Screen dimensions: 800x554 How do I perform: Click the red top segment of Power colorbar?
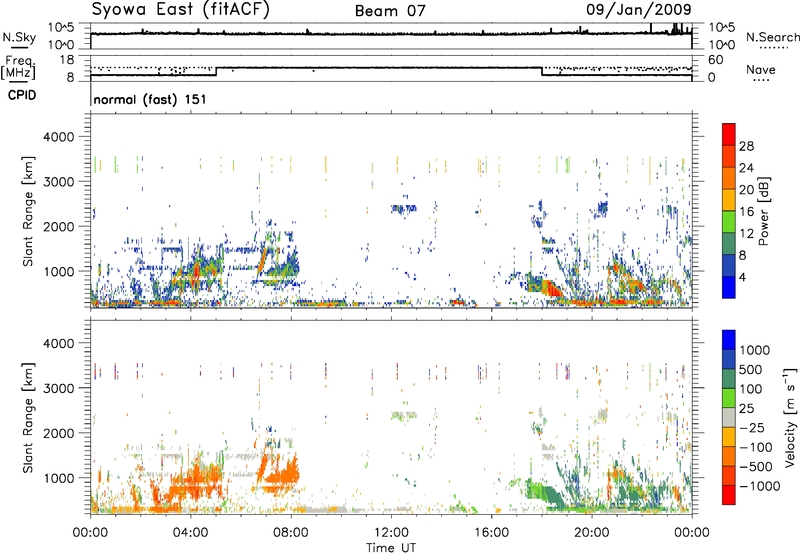729,134
